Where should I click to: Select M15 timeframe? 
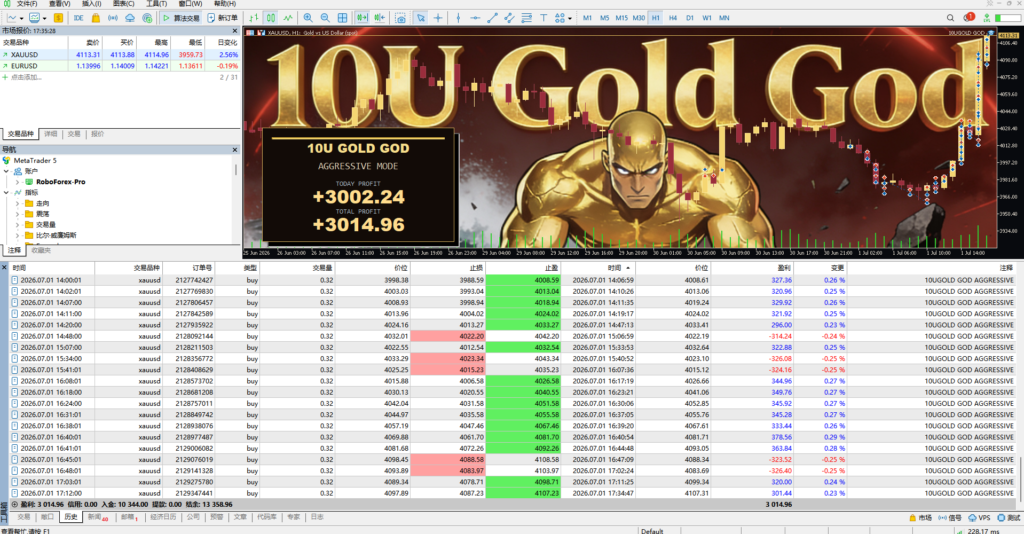tap(621, 18)
